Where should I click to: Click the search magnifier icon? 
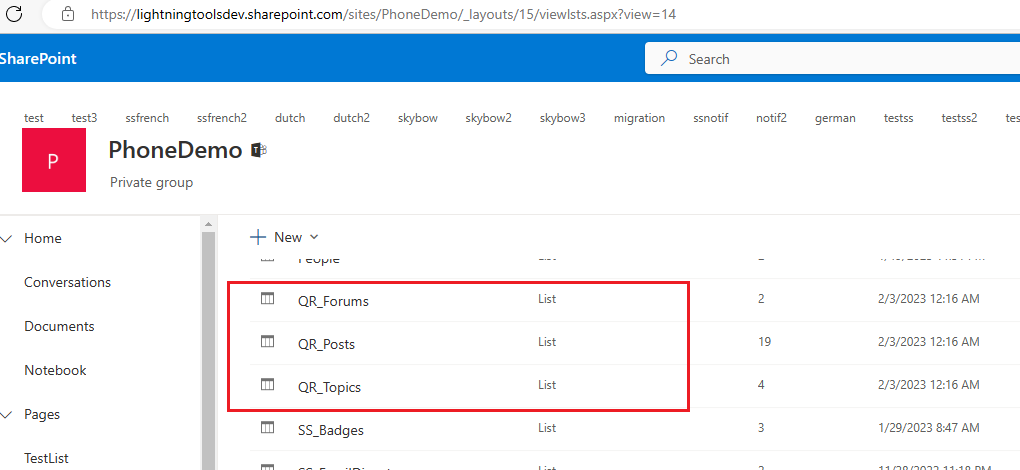click(670, 59)
